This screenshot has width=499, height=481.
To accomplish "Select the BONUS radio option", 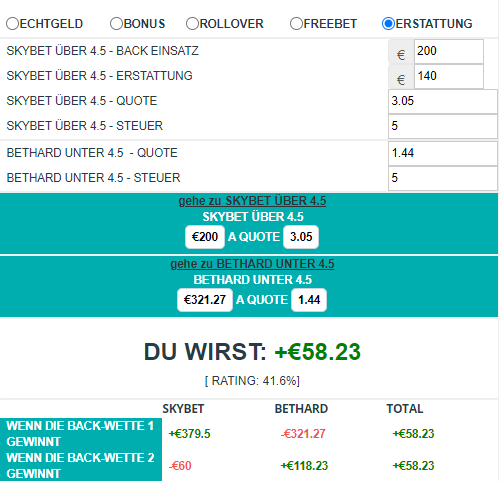I will click(x=116, y=24).
